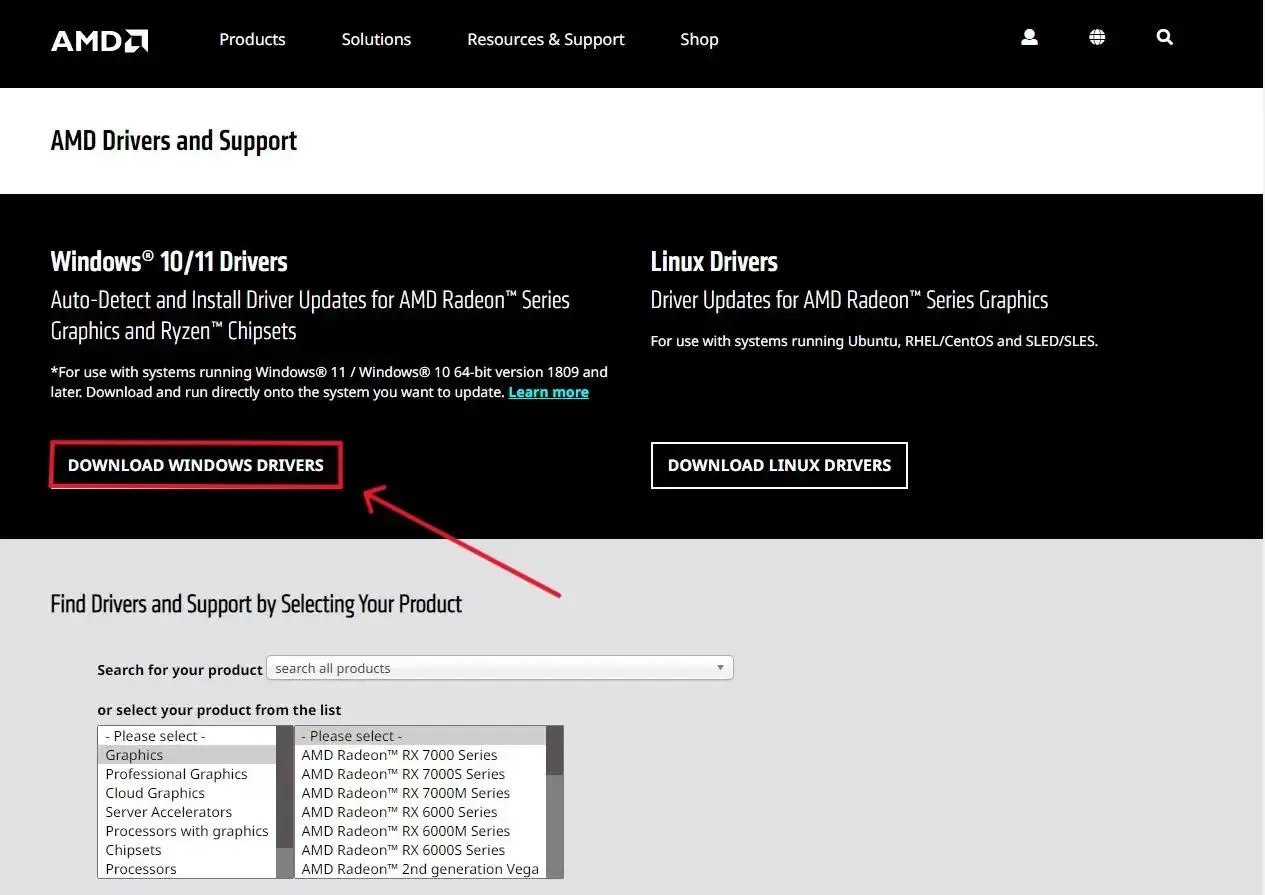Go to the Shop menu item
The image size is (1265, 895).
(699, 39)
